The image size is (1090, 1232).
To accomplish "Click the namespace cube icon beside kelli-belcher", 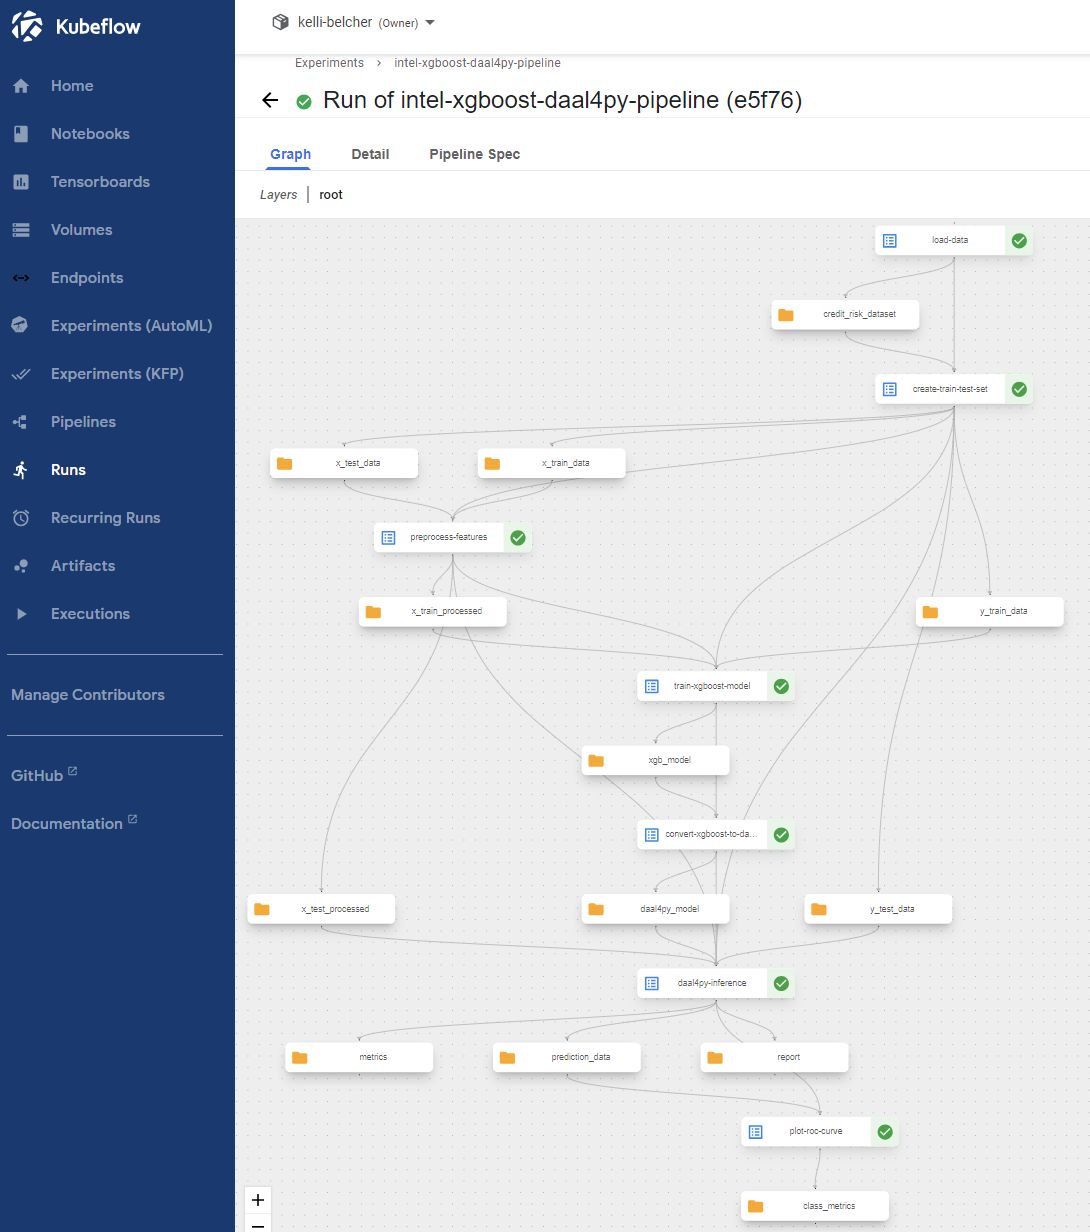I will tap(281, 22).
